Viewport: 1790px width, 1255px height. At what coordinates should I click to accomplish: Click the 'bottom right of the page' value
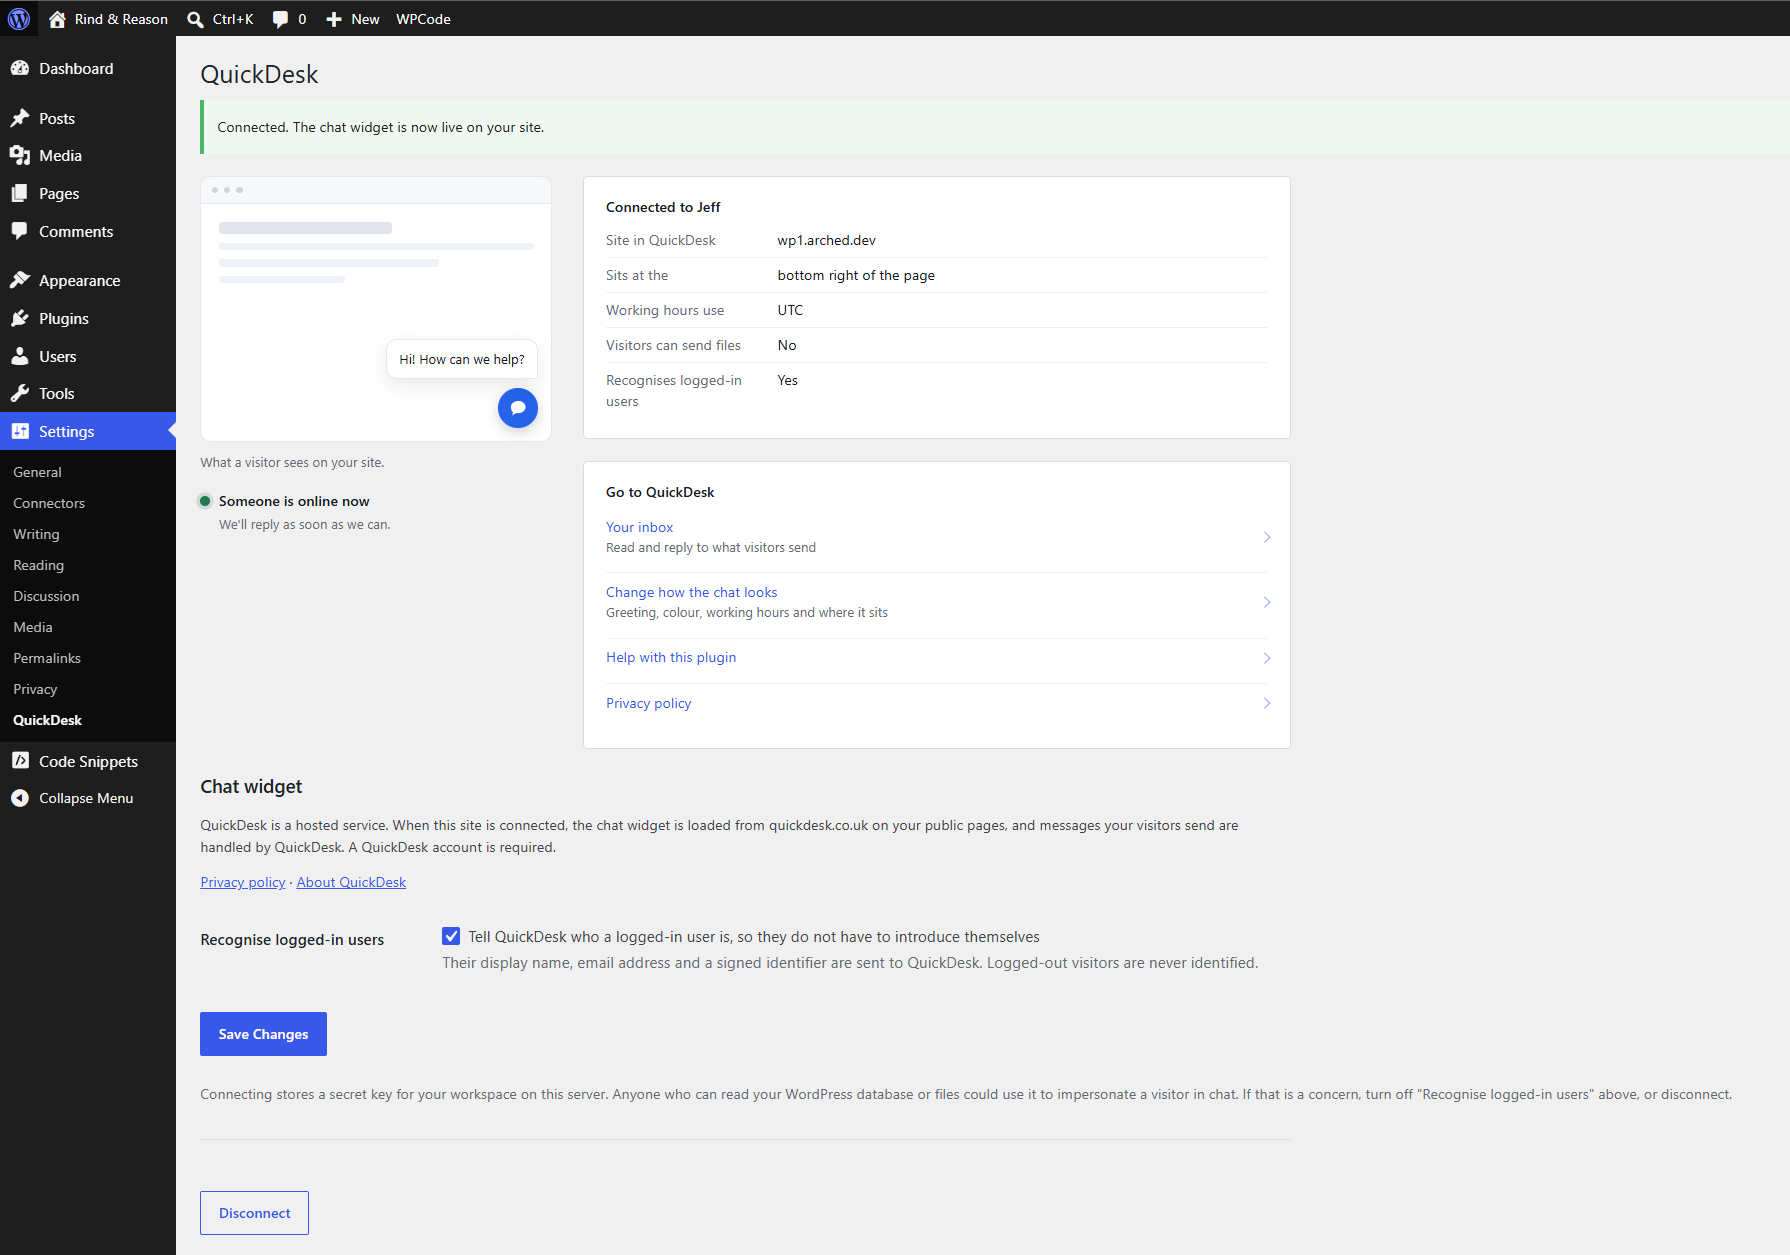point(856,275)
